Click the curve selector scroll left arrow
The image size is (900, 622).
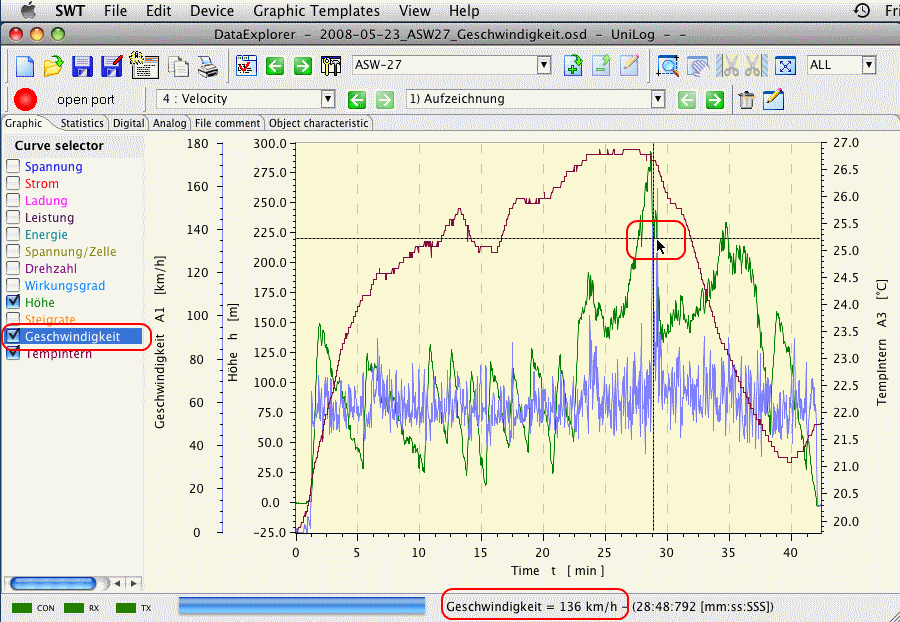pyautogui.click(x=118, y=584)
